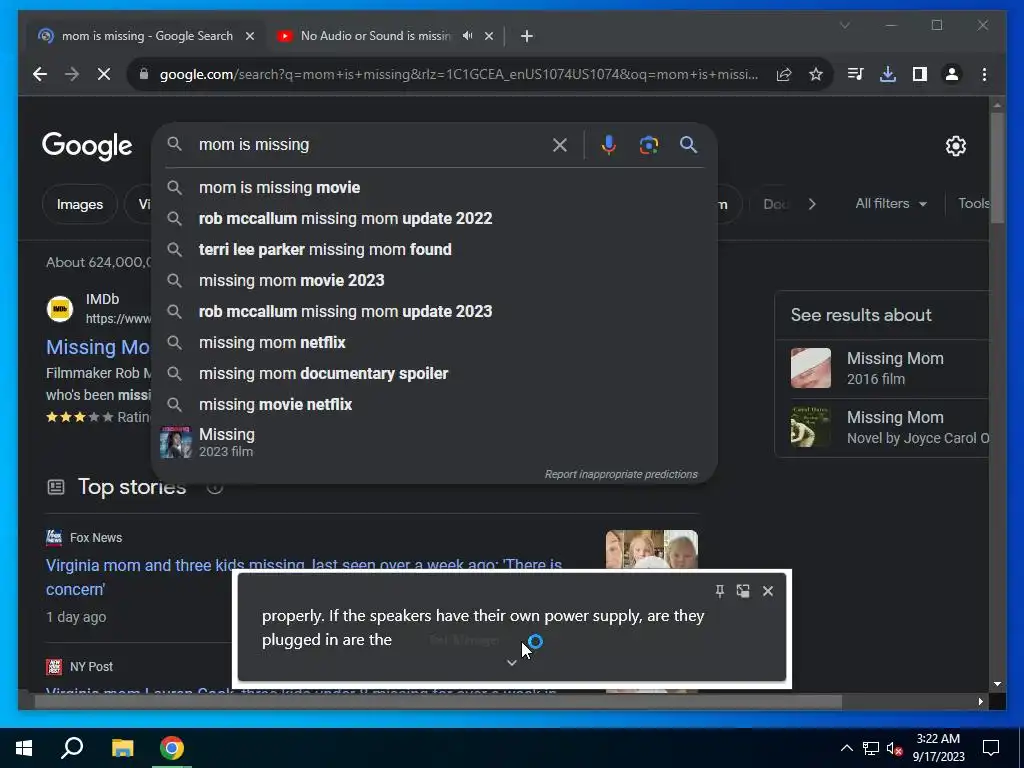
Task: Click the live caption pop-out window icon
Action: coord(743,591)
